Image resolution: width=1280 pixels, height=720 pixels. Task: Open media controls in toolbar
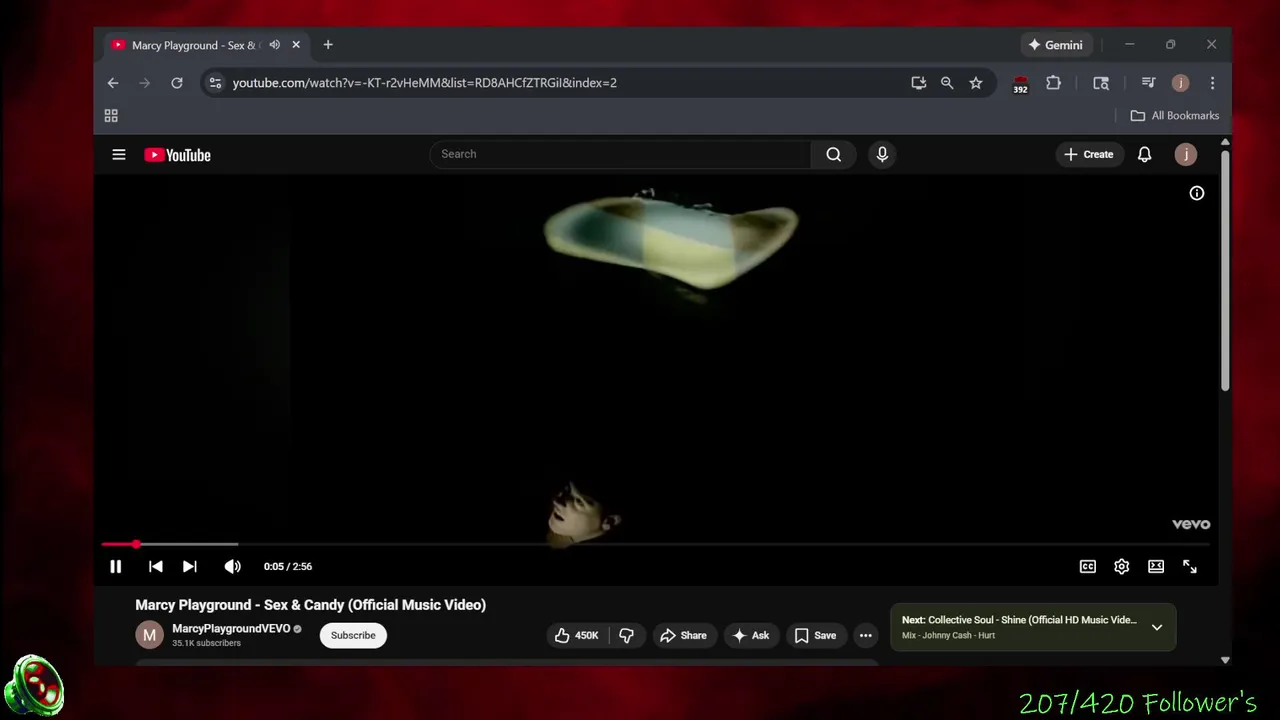1148,83
